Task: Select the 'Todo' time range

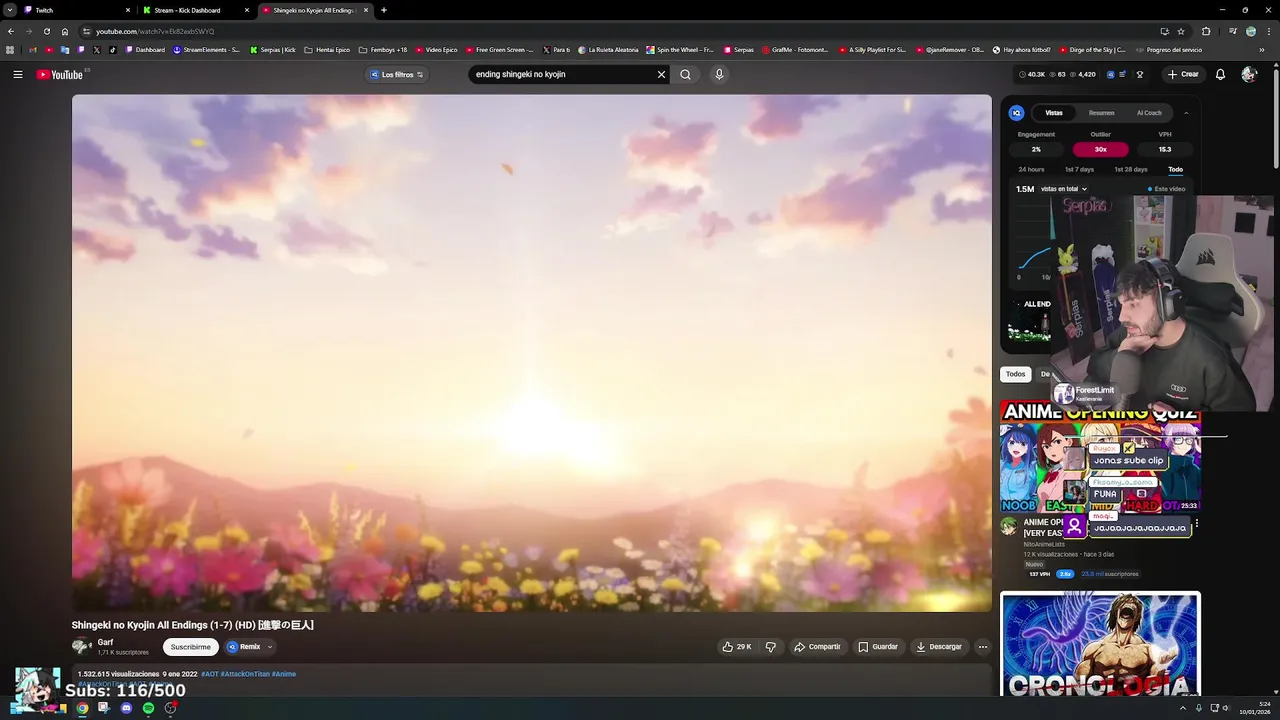Action: point(1175,170)
